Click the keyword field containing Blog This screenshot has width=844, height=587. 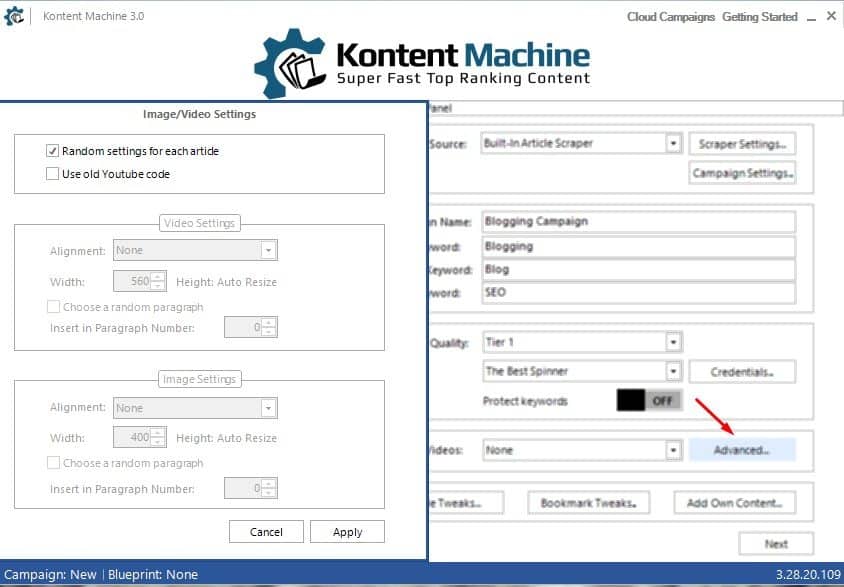tap(638, 270)
